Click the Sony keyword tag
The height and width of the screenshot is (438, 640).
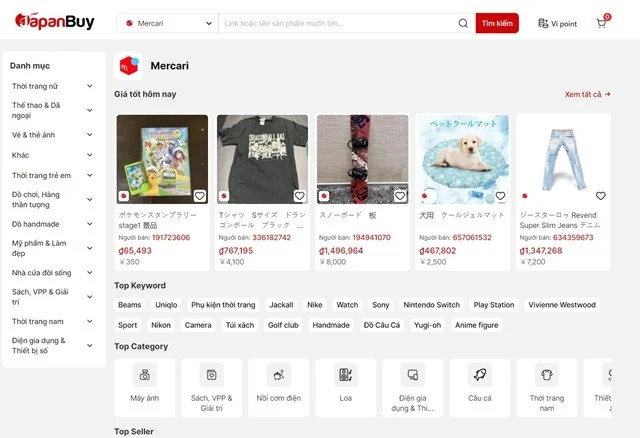coord(380,305)
